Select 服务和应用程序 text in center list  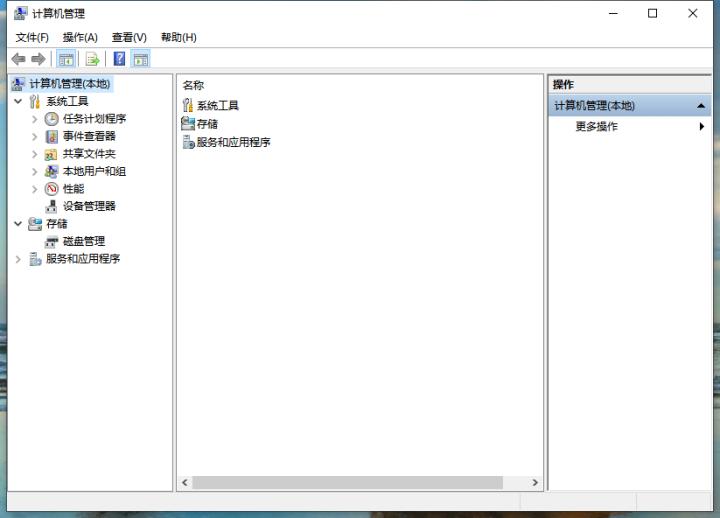coord(233,142)
